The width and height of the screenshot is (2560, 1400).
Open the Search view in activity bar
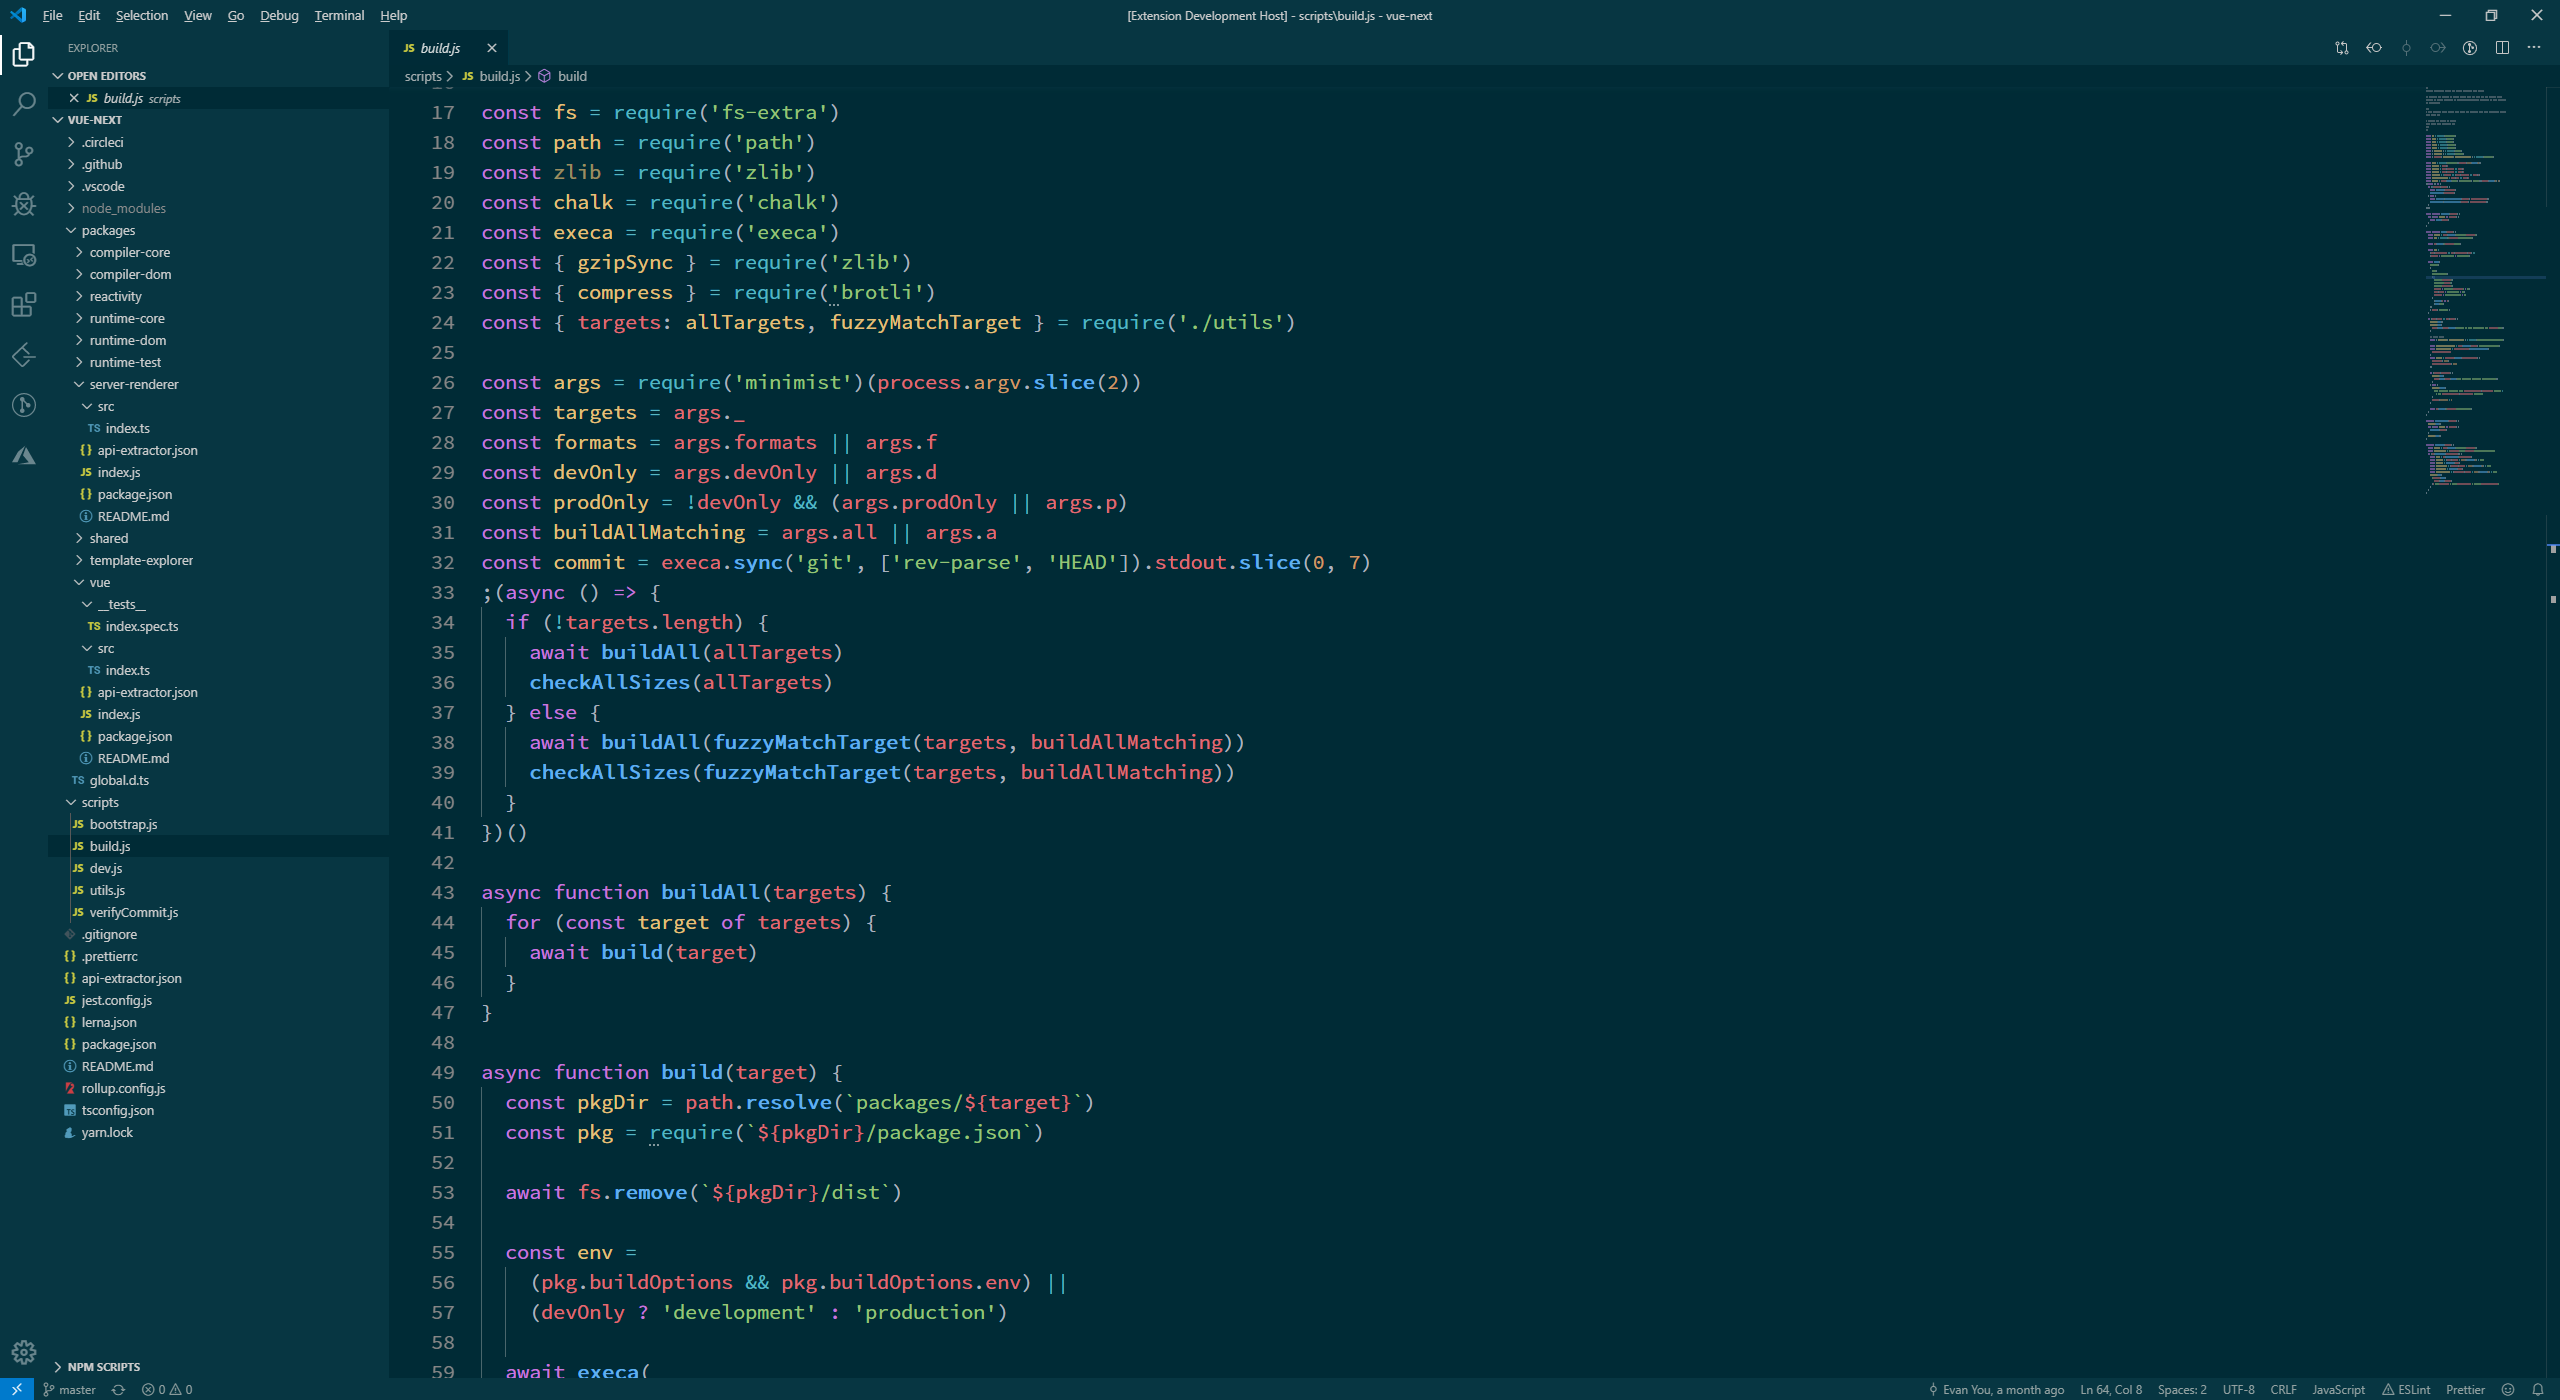[24, 104]
